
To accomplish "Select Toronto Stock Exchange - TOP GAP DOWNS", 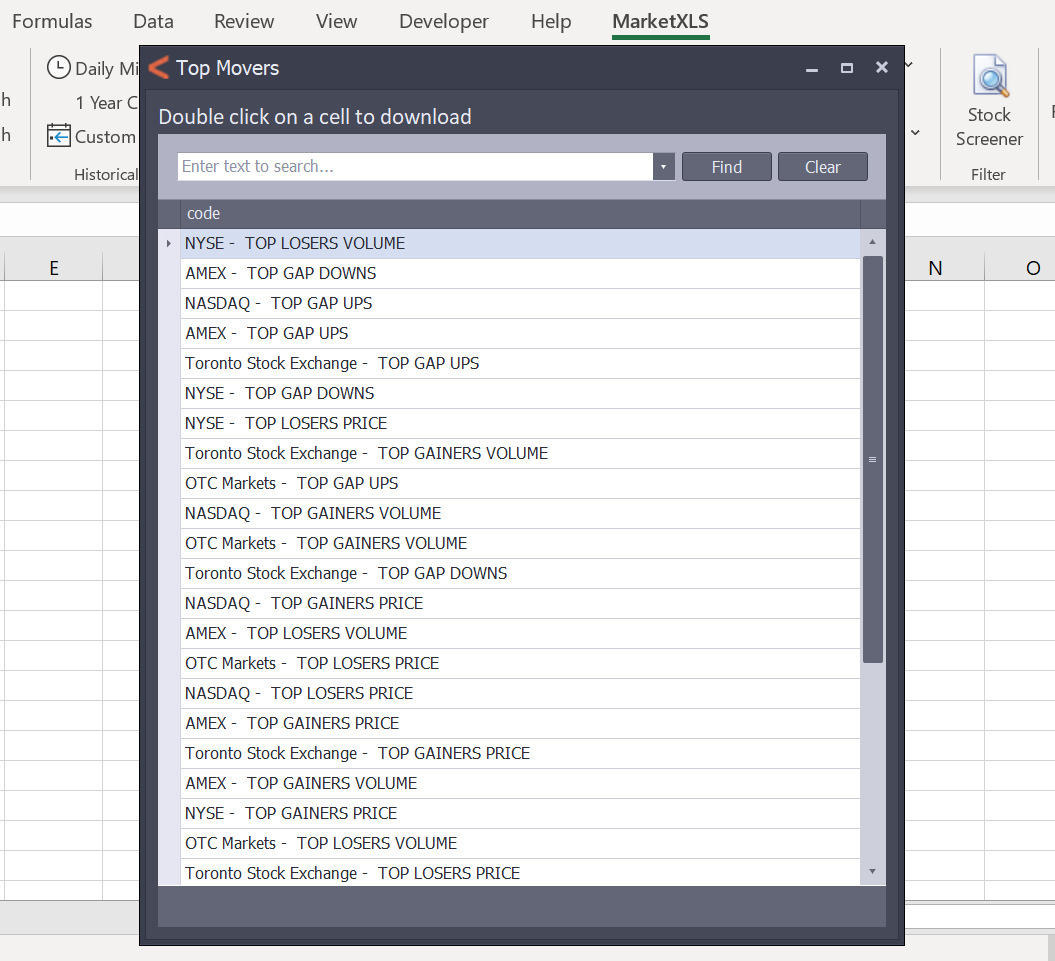I will click(x=346, y=573).
